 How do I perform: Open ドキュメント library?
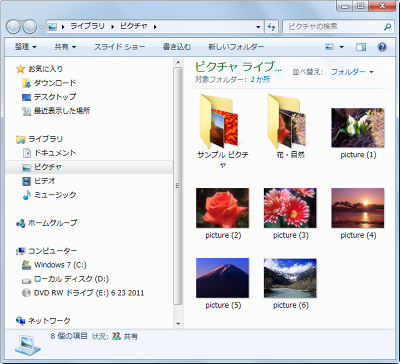click(x=55, y=153)
